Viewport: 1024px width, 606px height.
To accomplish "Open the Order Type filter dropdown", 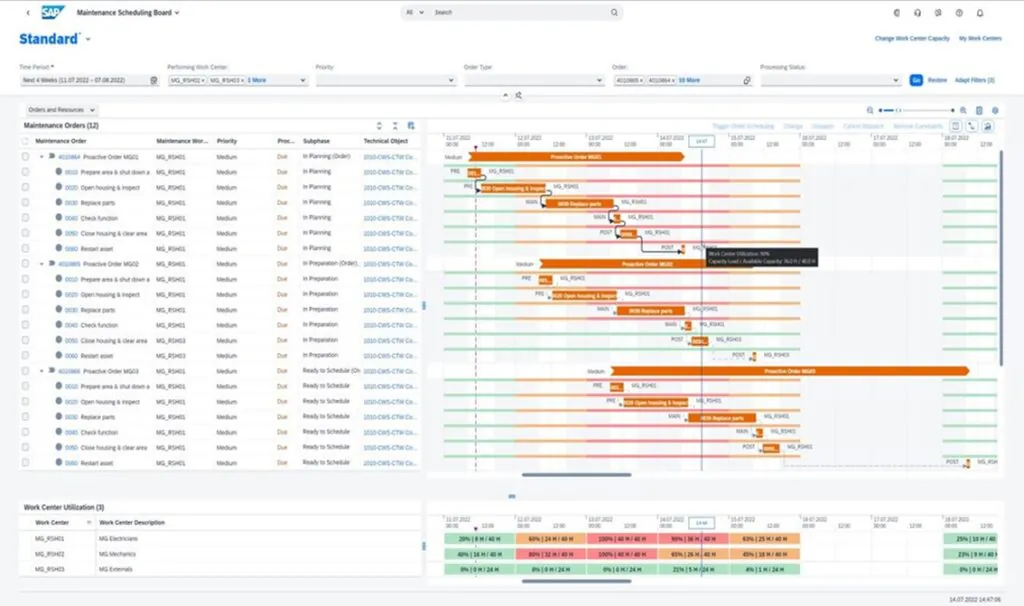I will (x=599, y=80).
